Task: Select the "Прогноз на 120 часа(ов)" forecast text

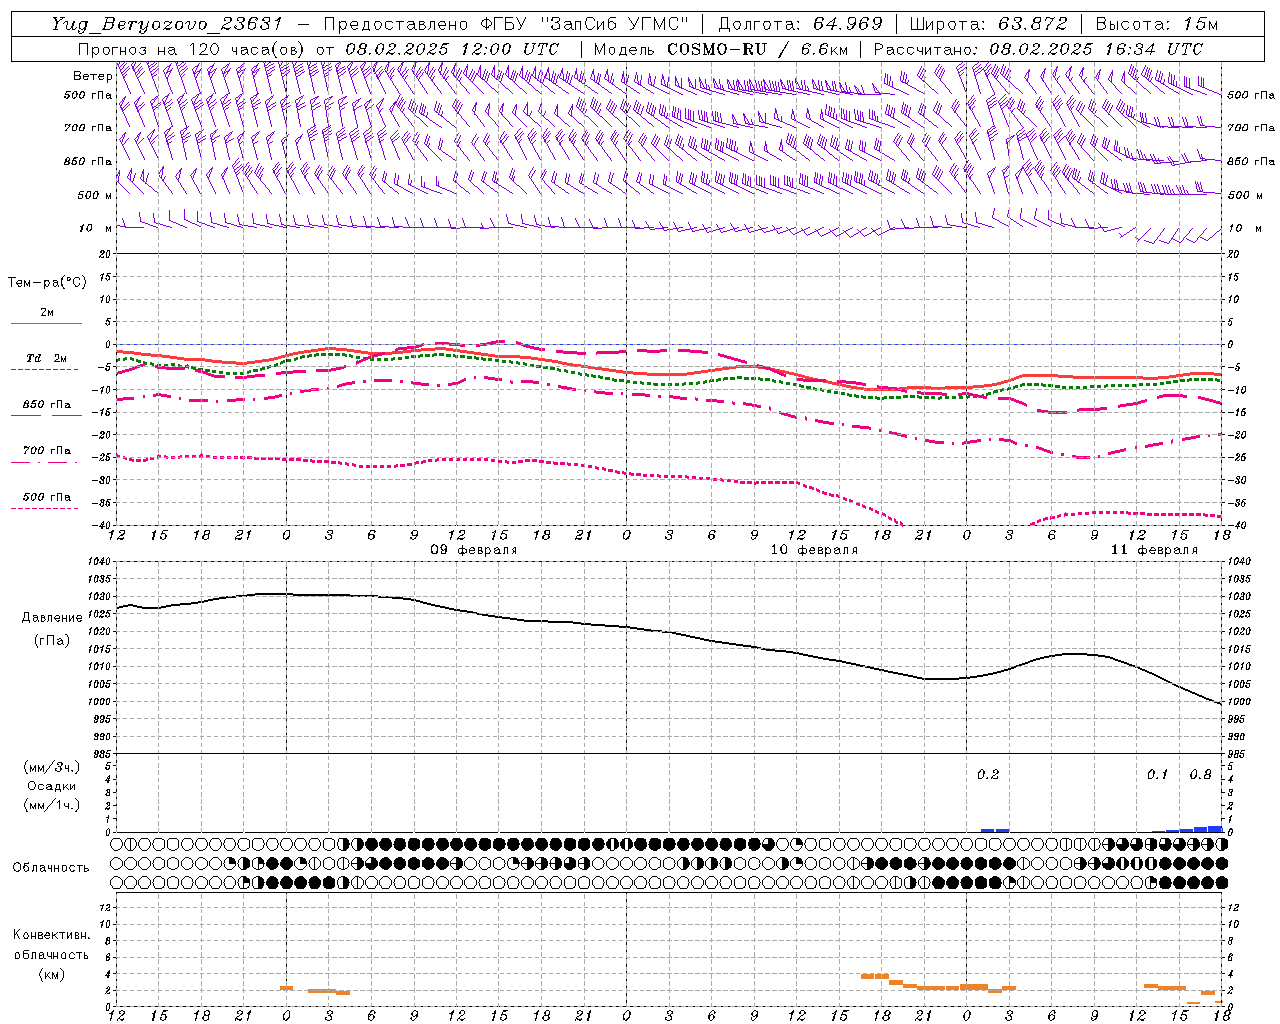Action: [192, 49]
